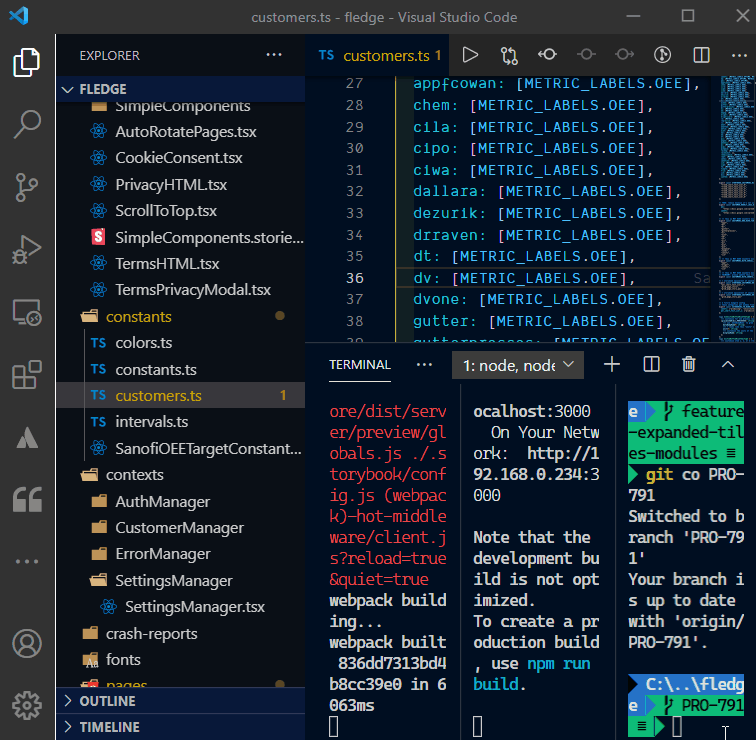
Task: Click the quote marks activity bar icon
Action: coord(27,499)
